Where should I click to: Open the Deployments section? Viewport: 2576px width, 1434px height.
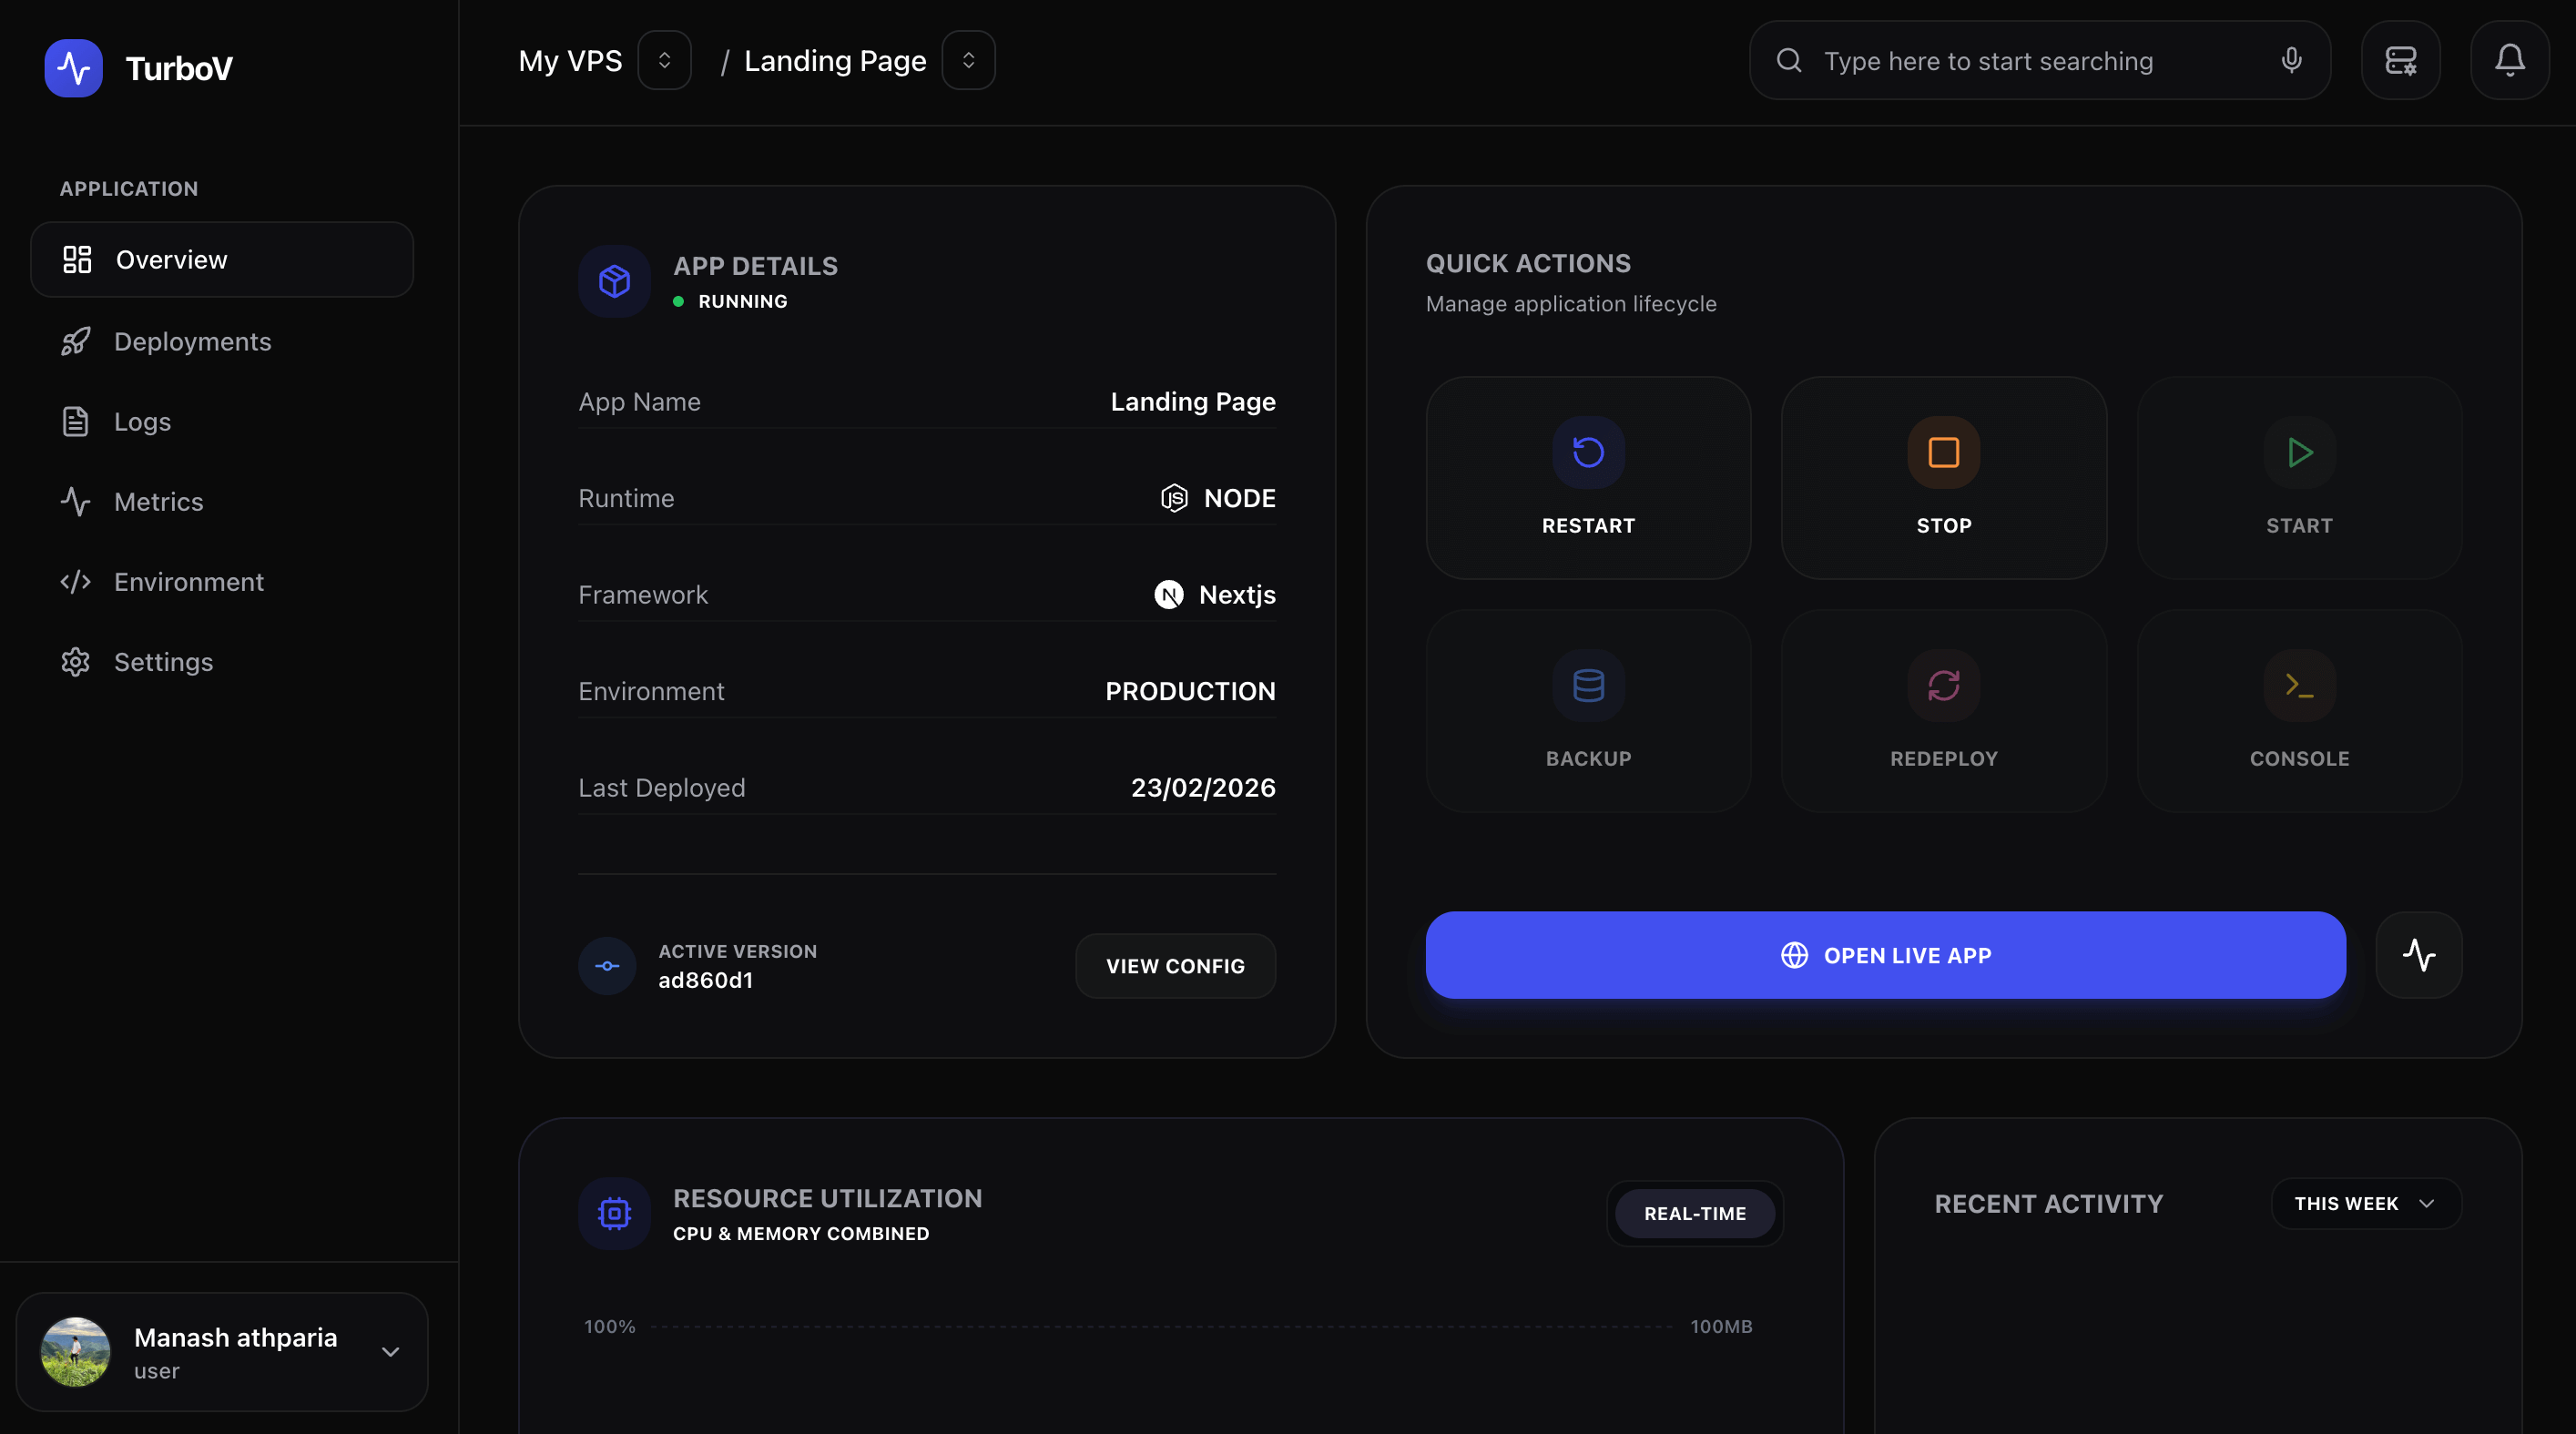pyautogui.click(x=192, y=341)
